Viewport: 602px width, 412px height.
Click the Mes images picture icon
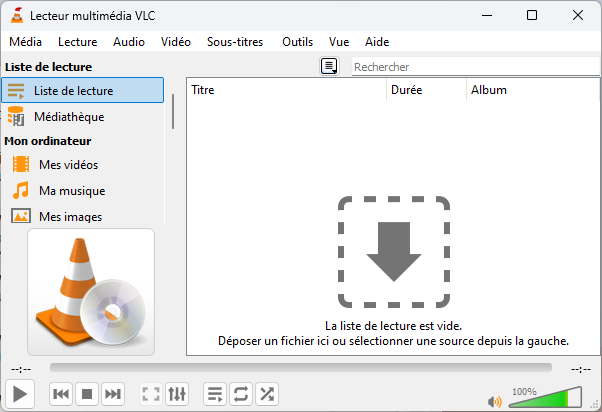[x=21, y=216]
